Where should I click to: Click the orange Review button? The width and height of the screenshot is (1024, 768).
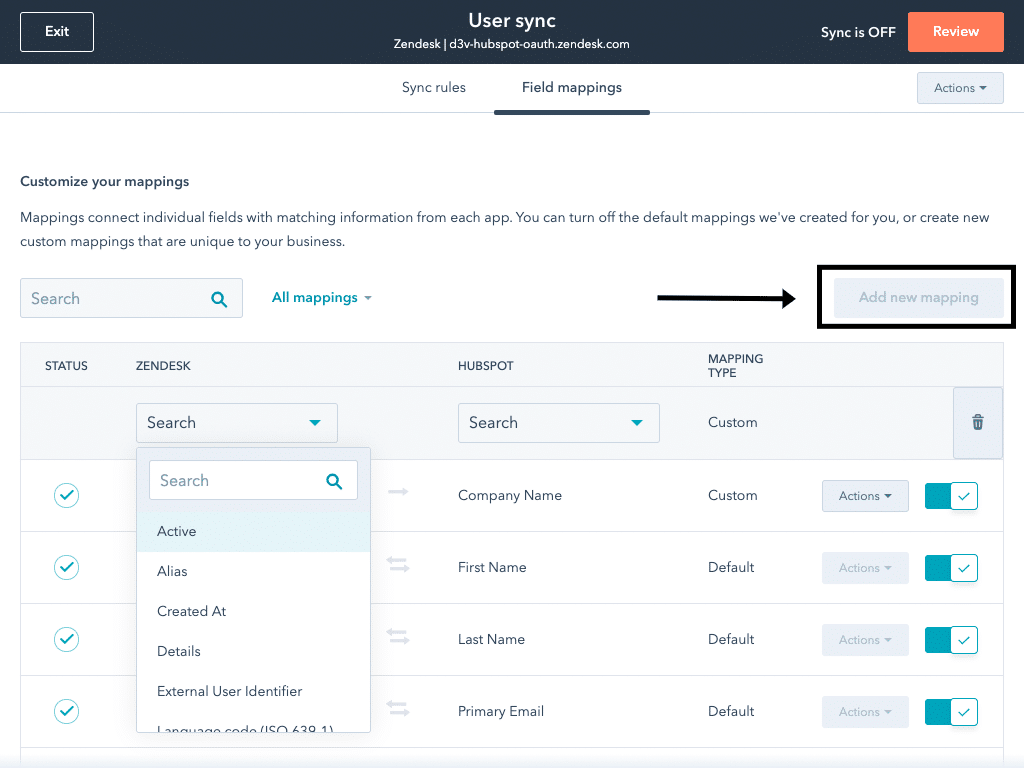[x=955, y=31]
